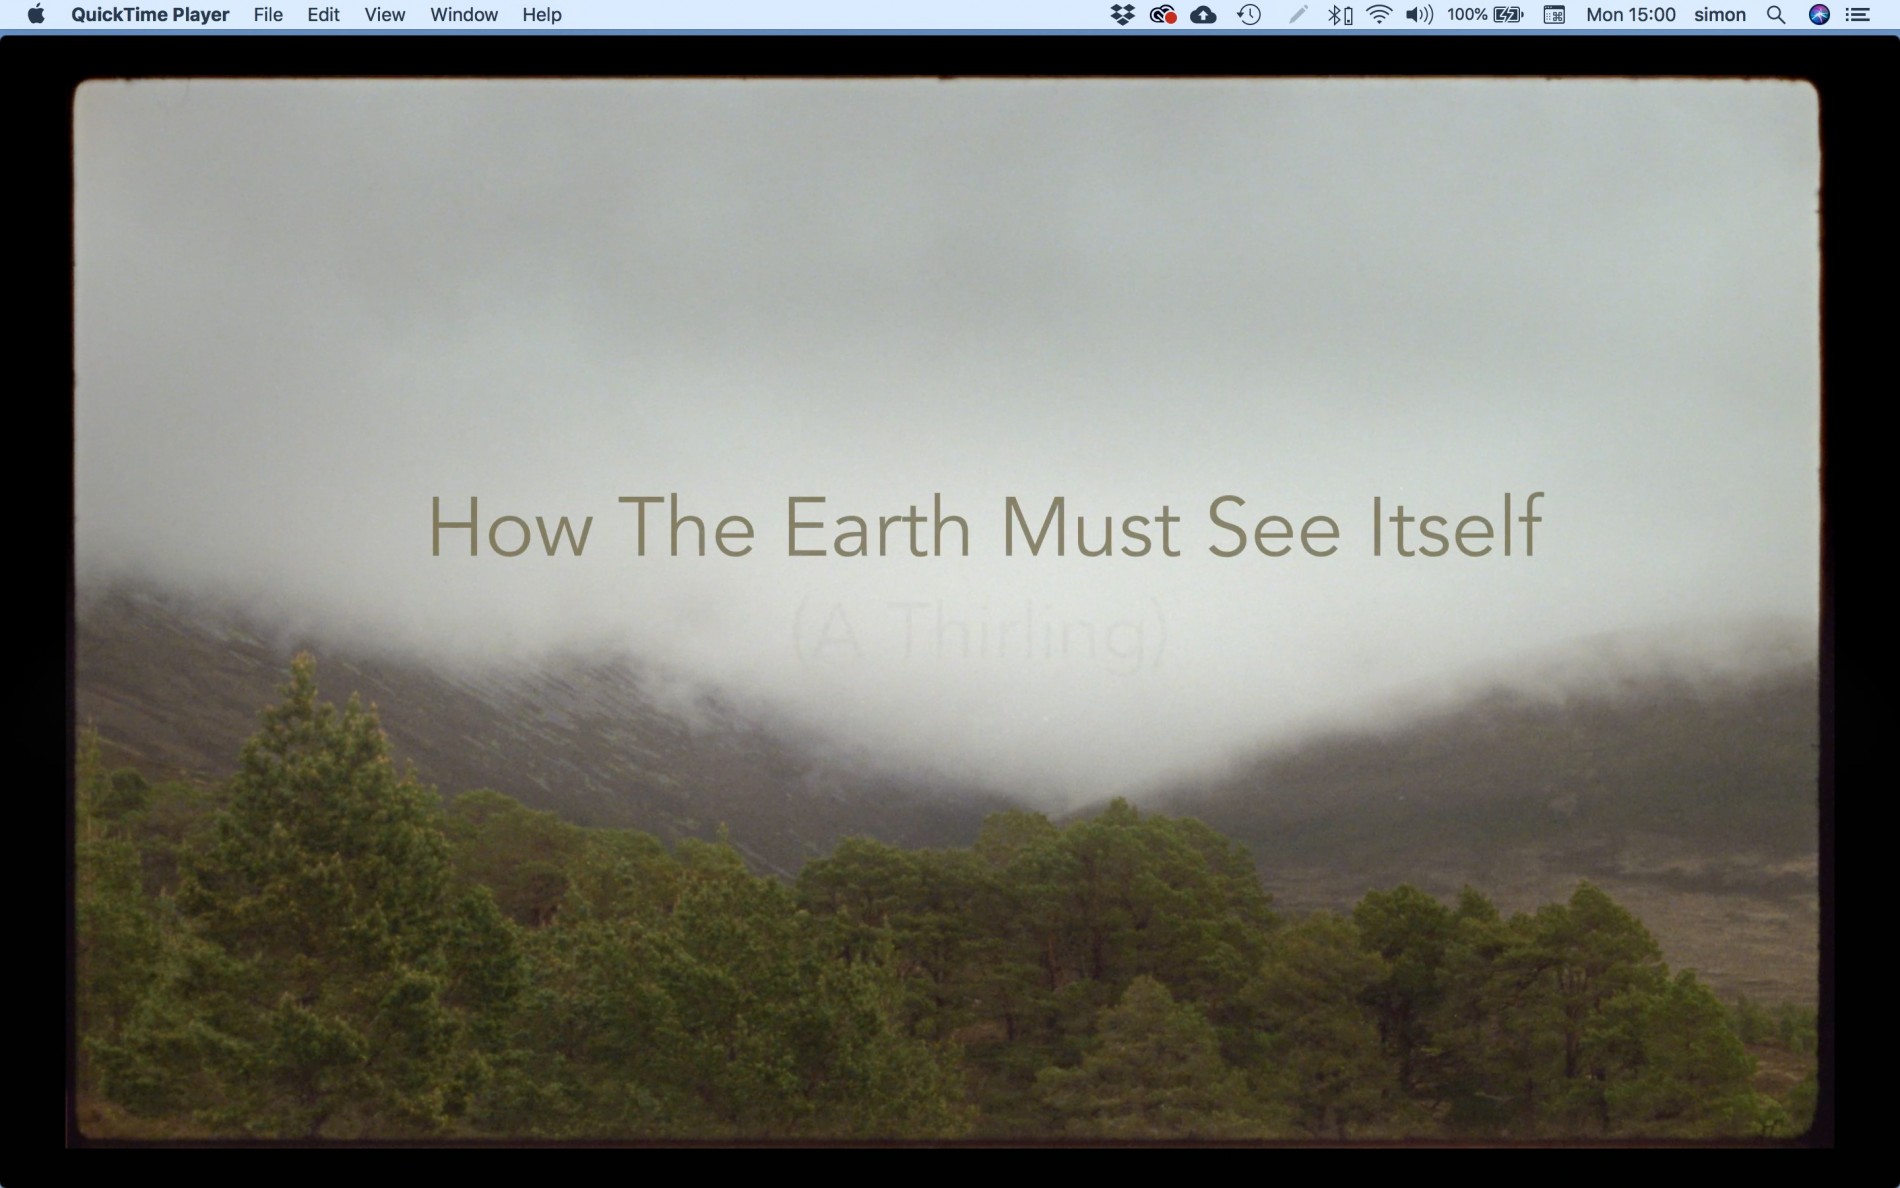Open the Dropbox status menu

click(1121, 15)
